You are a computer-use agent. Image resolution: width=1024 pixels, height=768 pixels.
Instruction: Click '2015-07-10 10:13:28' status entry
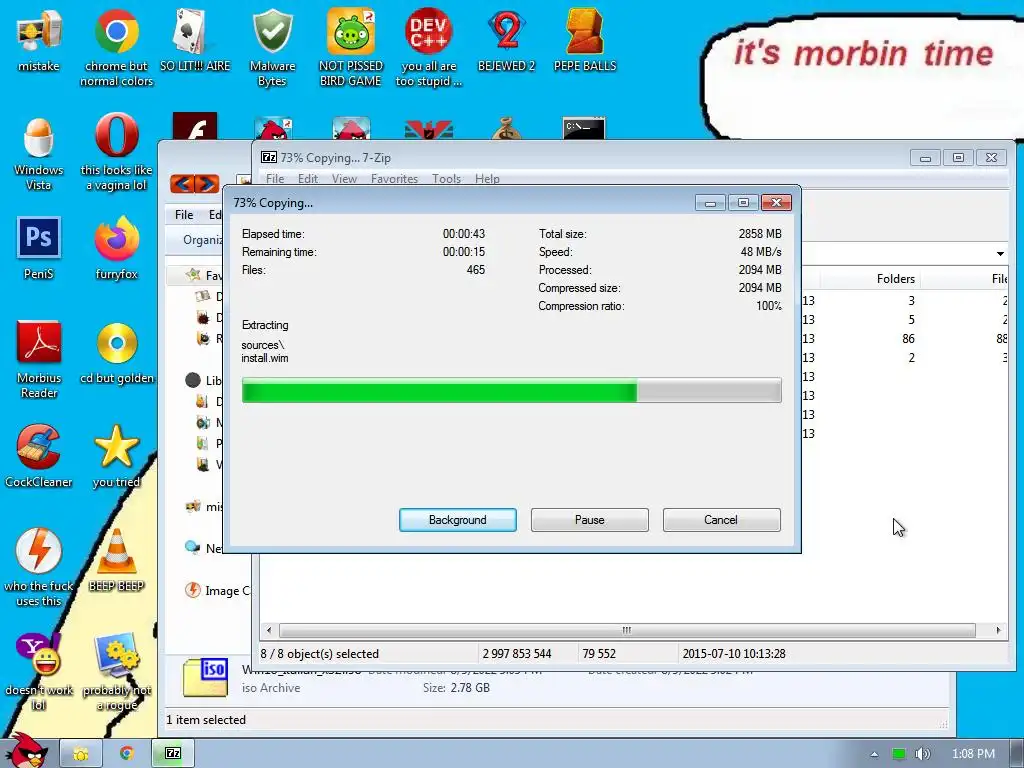(x=734, y=654)
